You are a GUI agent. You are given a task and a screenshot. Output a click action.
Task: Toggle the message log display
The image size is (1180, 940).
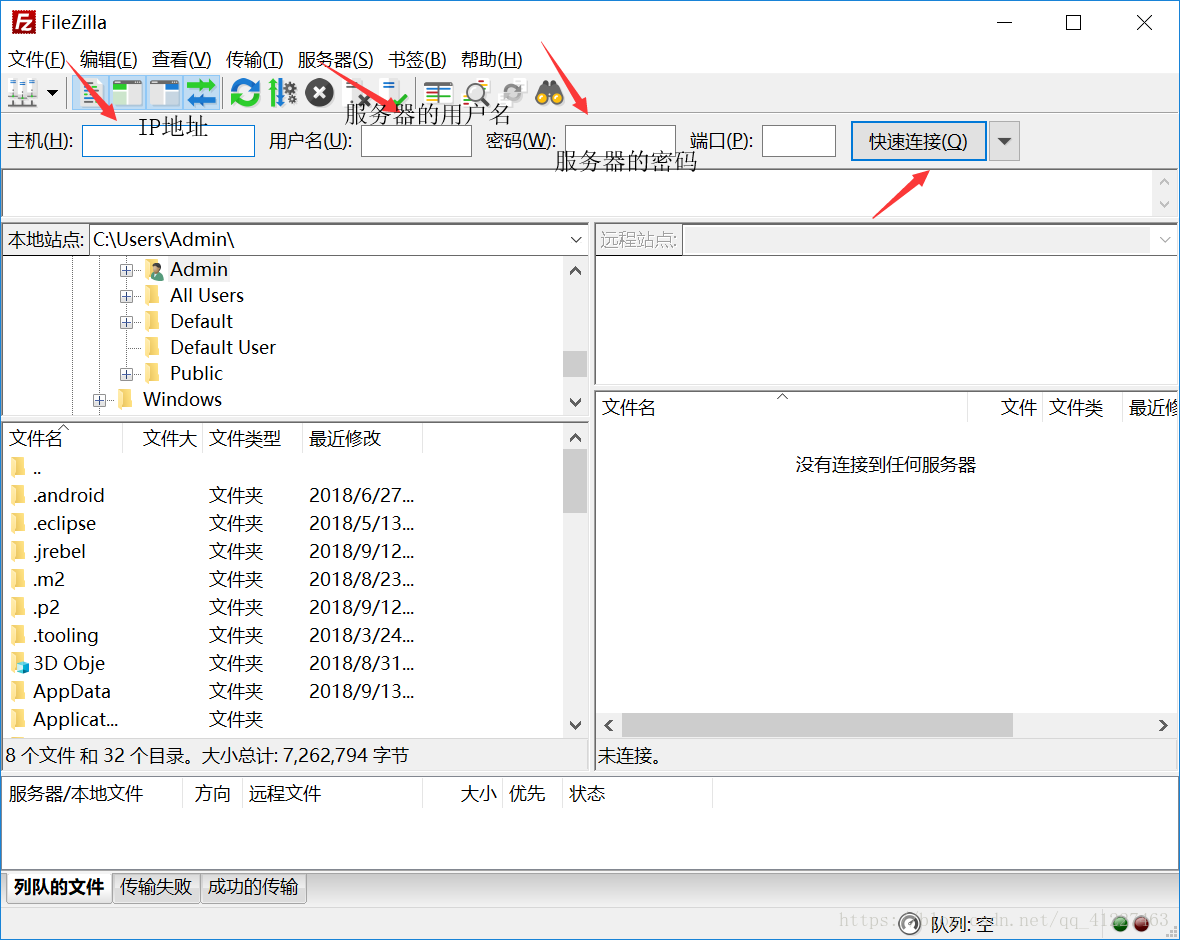pyautogui.click(x=92, y=93)
